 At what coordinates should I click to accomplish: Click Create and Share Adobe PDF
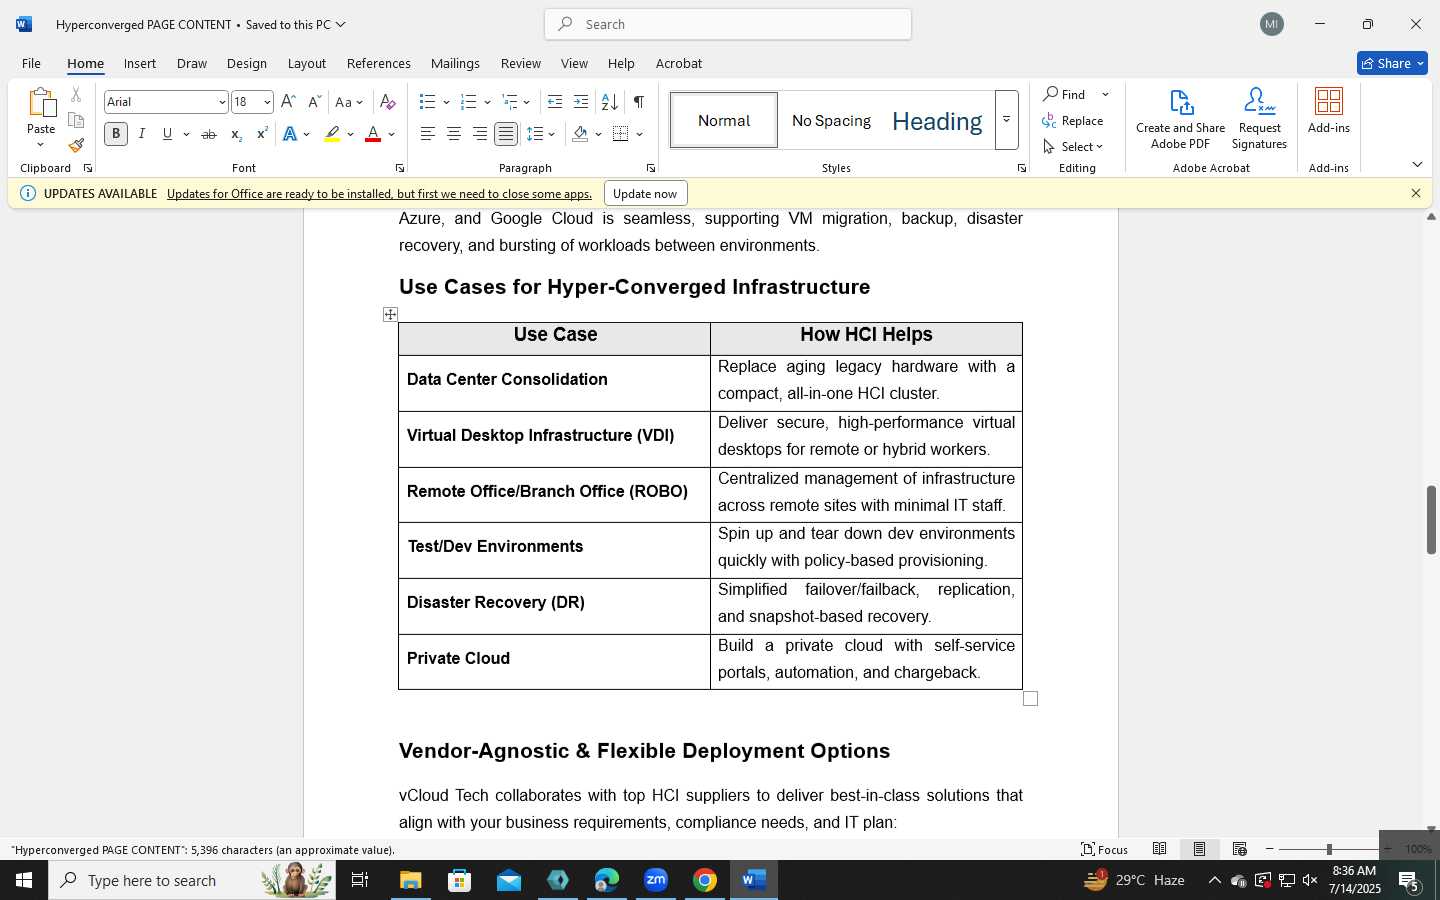point(1180,118)
